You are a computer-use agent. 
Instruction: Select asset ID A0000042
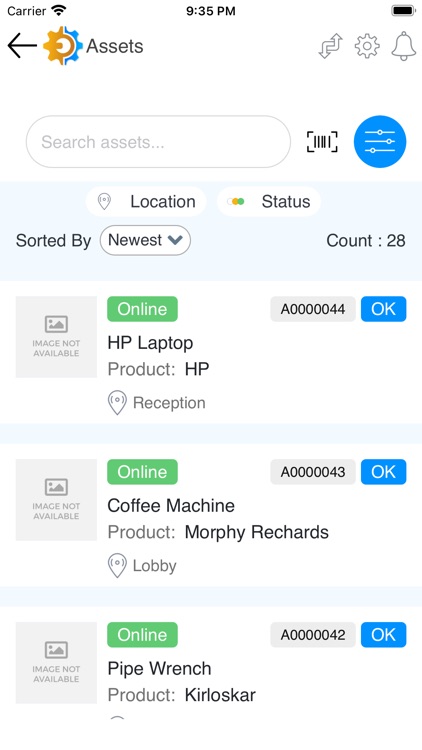point(313,635)
